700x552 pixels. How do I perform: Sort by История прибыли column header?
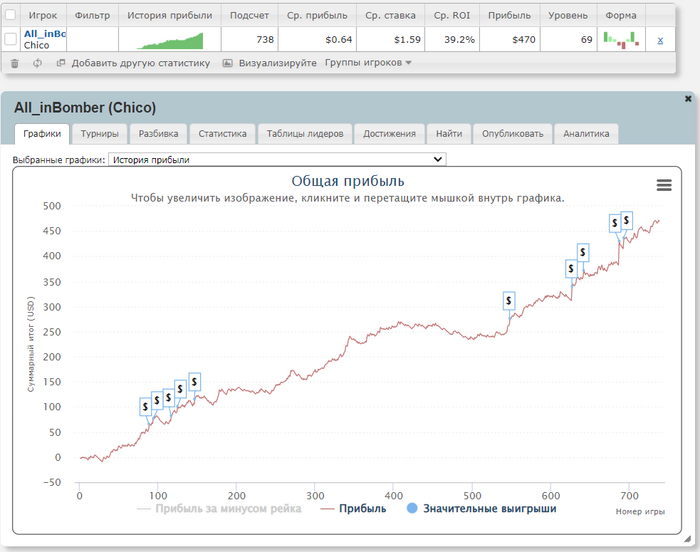[x=170, y=15]
